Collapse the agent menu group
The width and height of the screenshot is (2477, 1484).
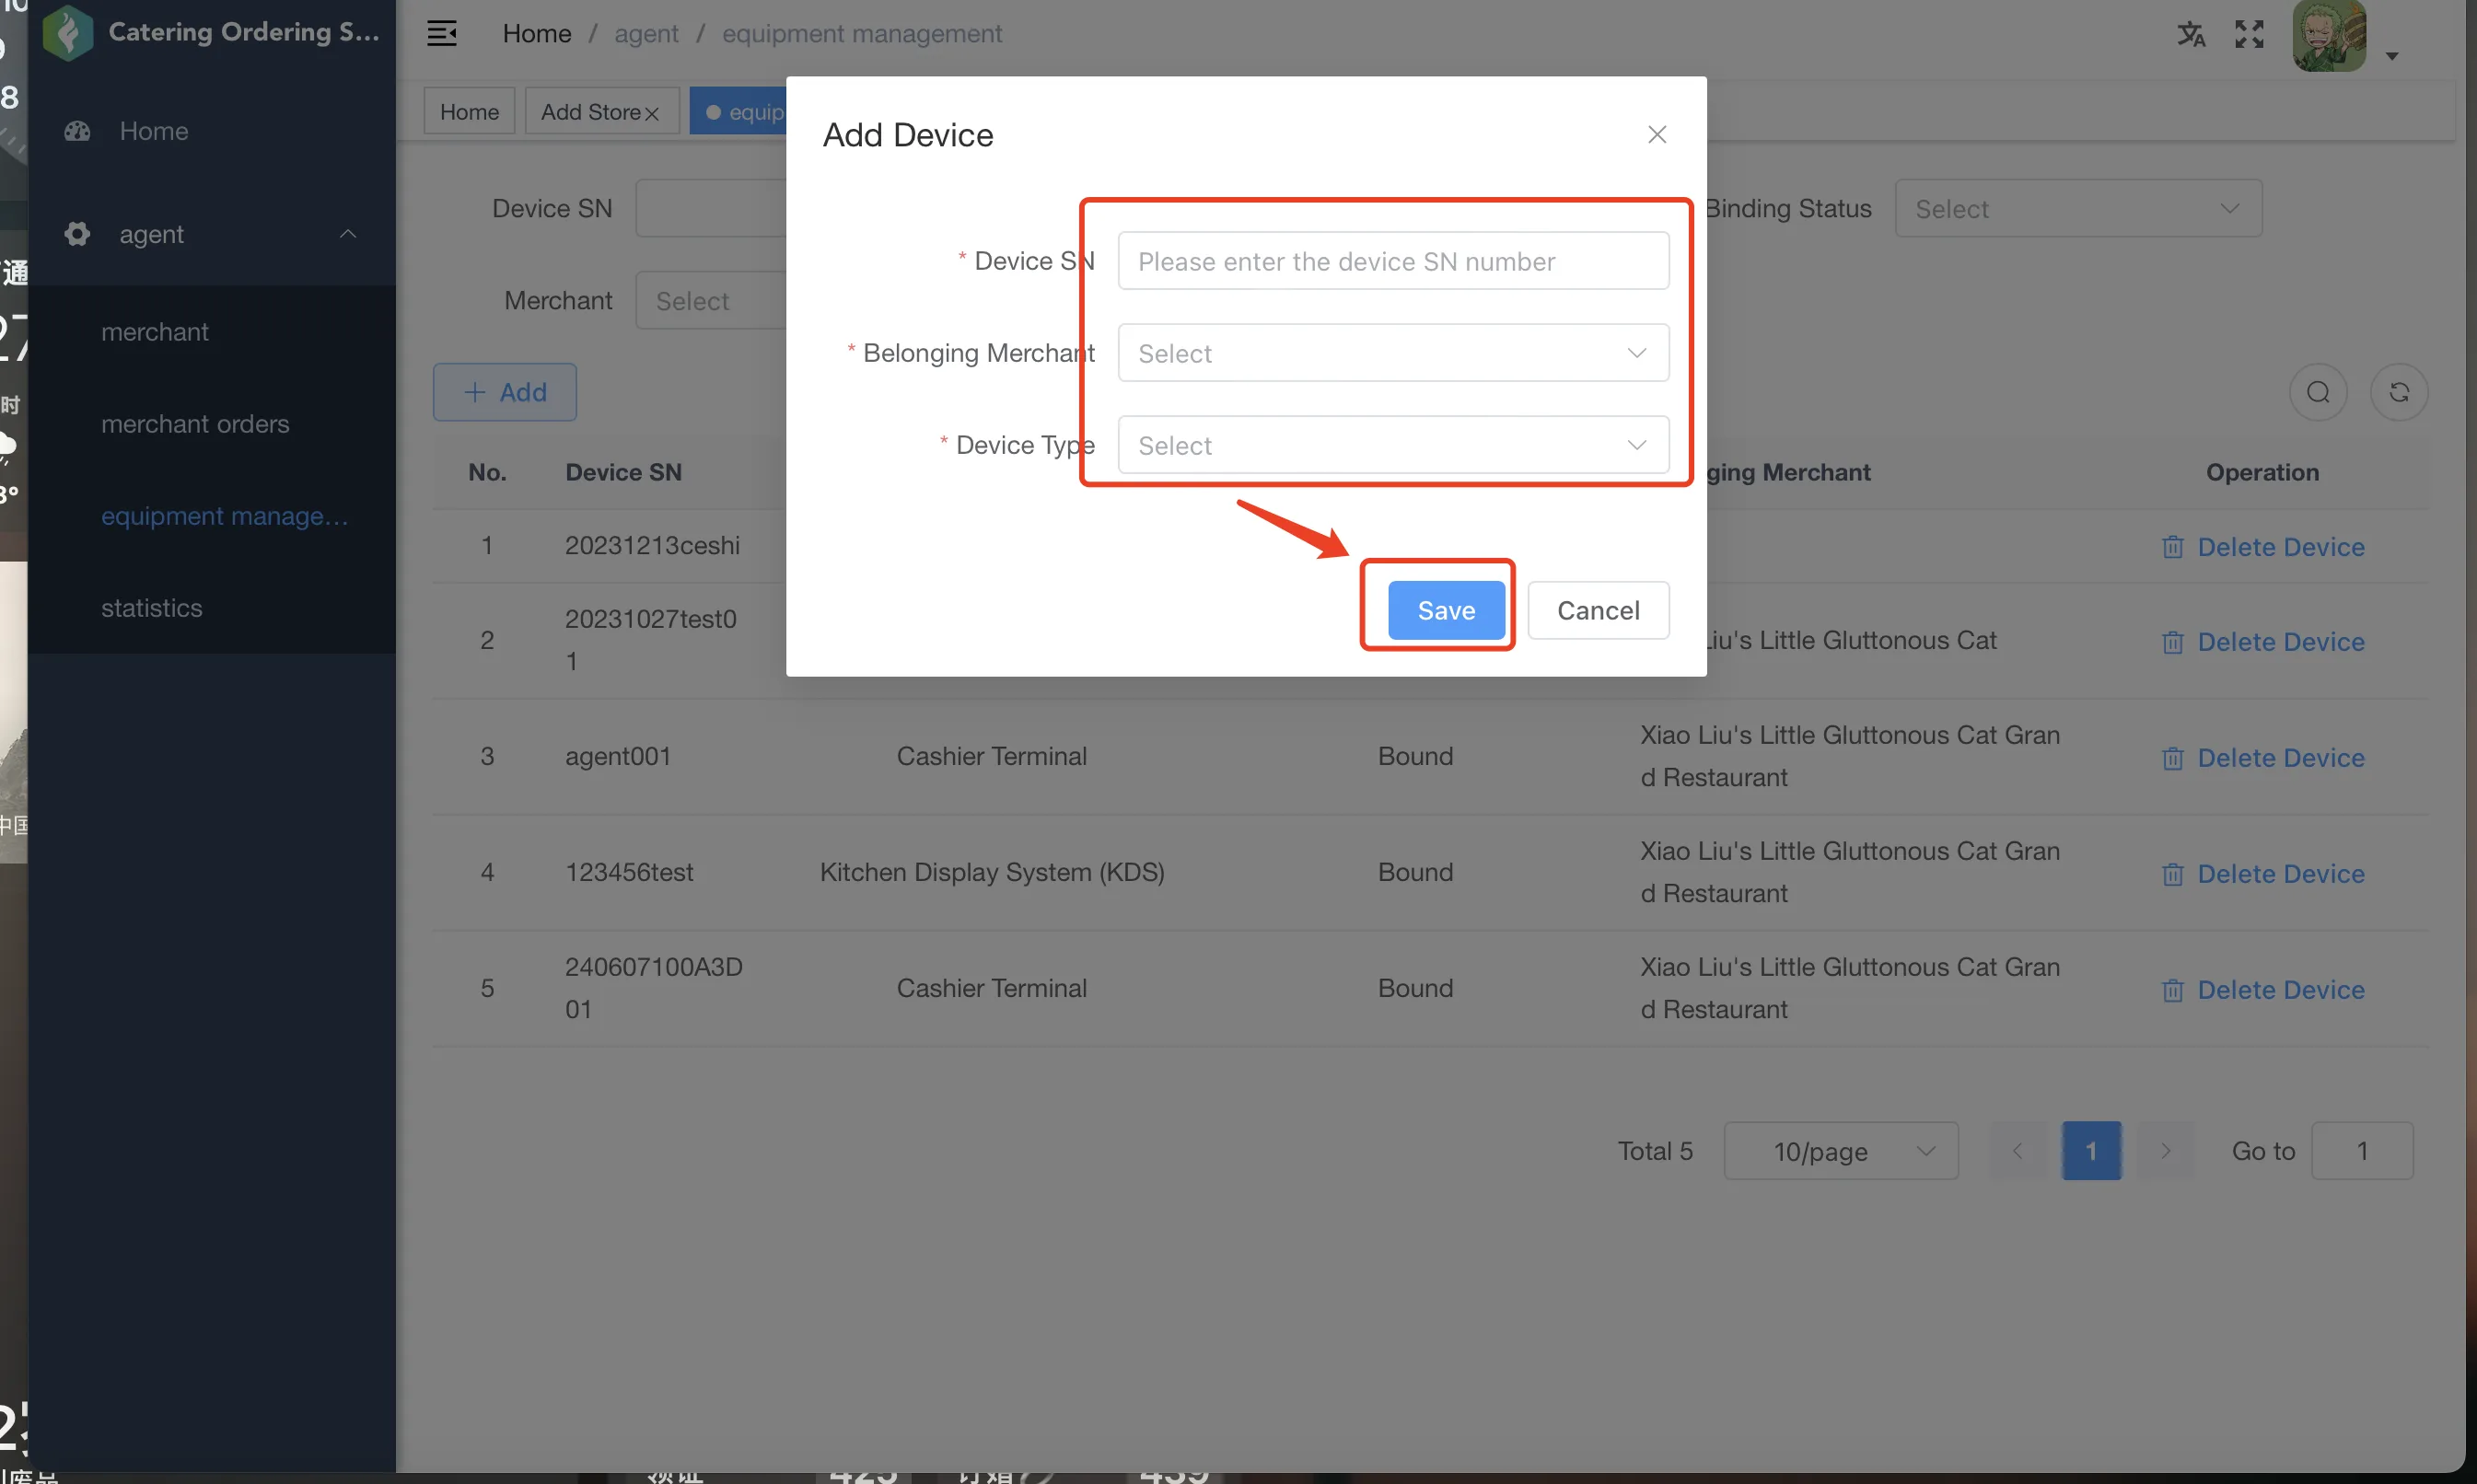tap(212, 234)
